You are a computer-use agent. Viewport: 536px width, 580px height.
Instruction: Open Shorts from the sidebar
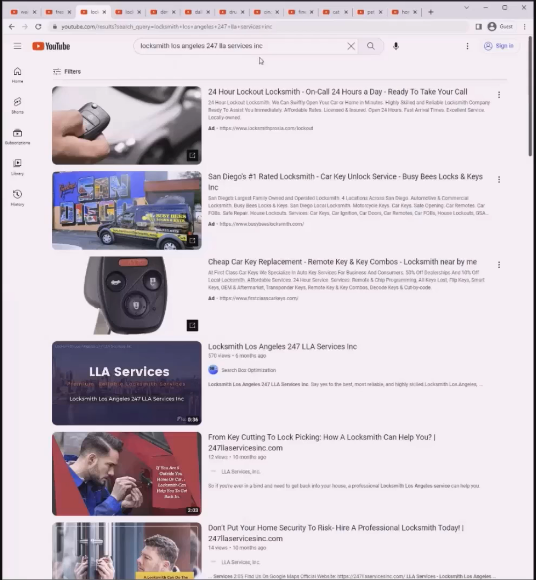pyautogui.click(x=17, y=105)
